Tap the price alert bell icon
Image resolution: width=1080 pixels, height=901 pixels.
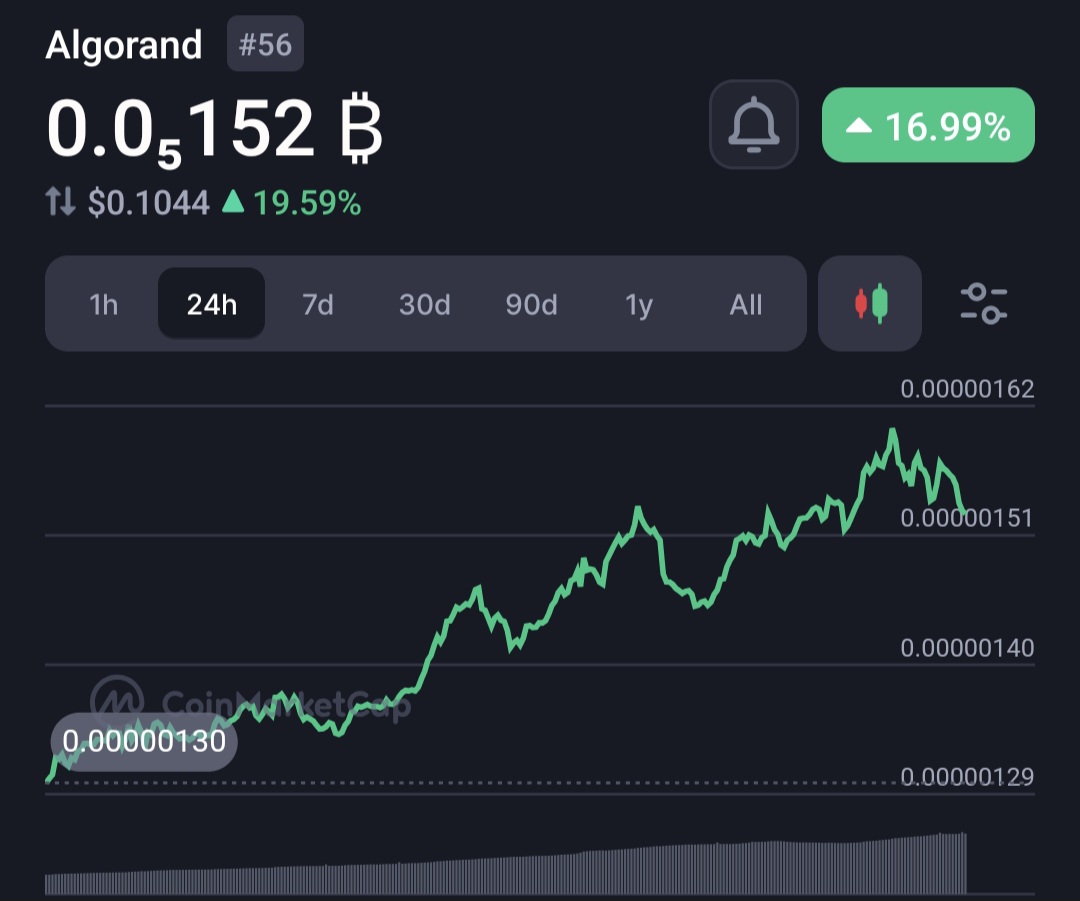point(753,124)
